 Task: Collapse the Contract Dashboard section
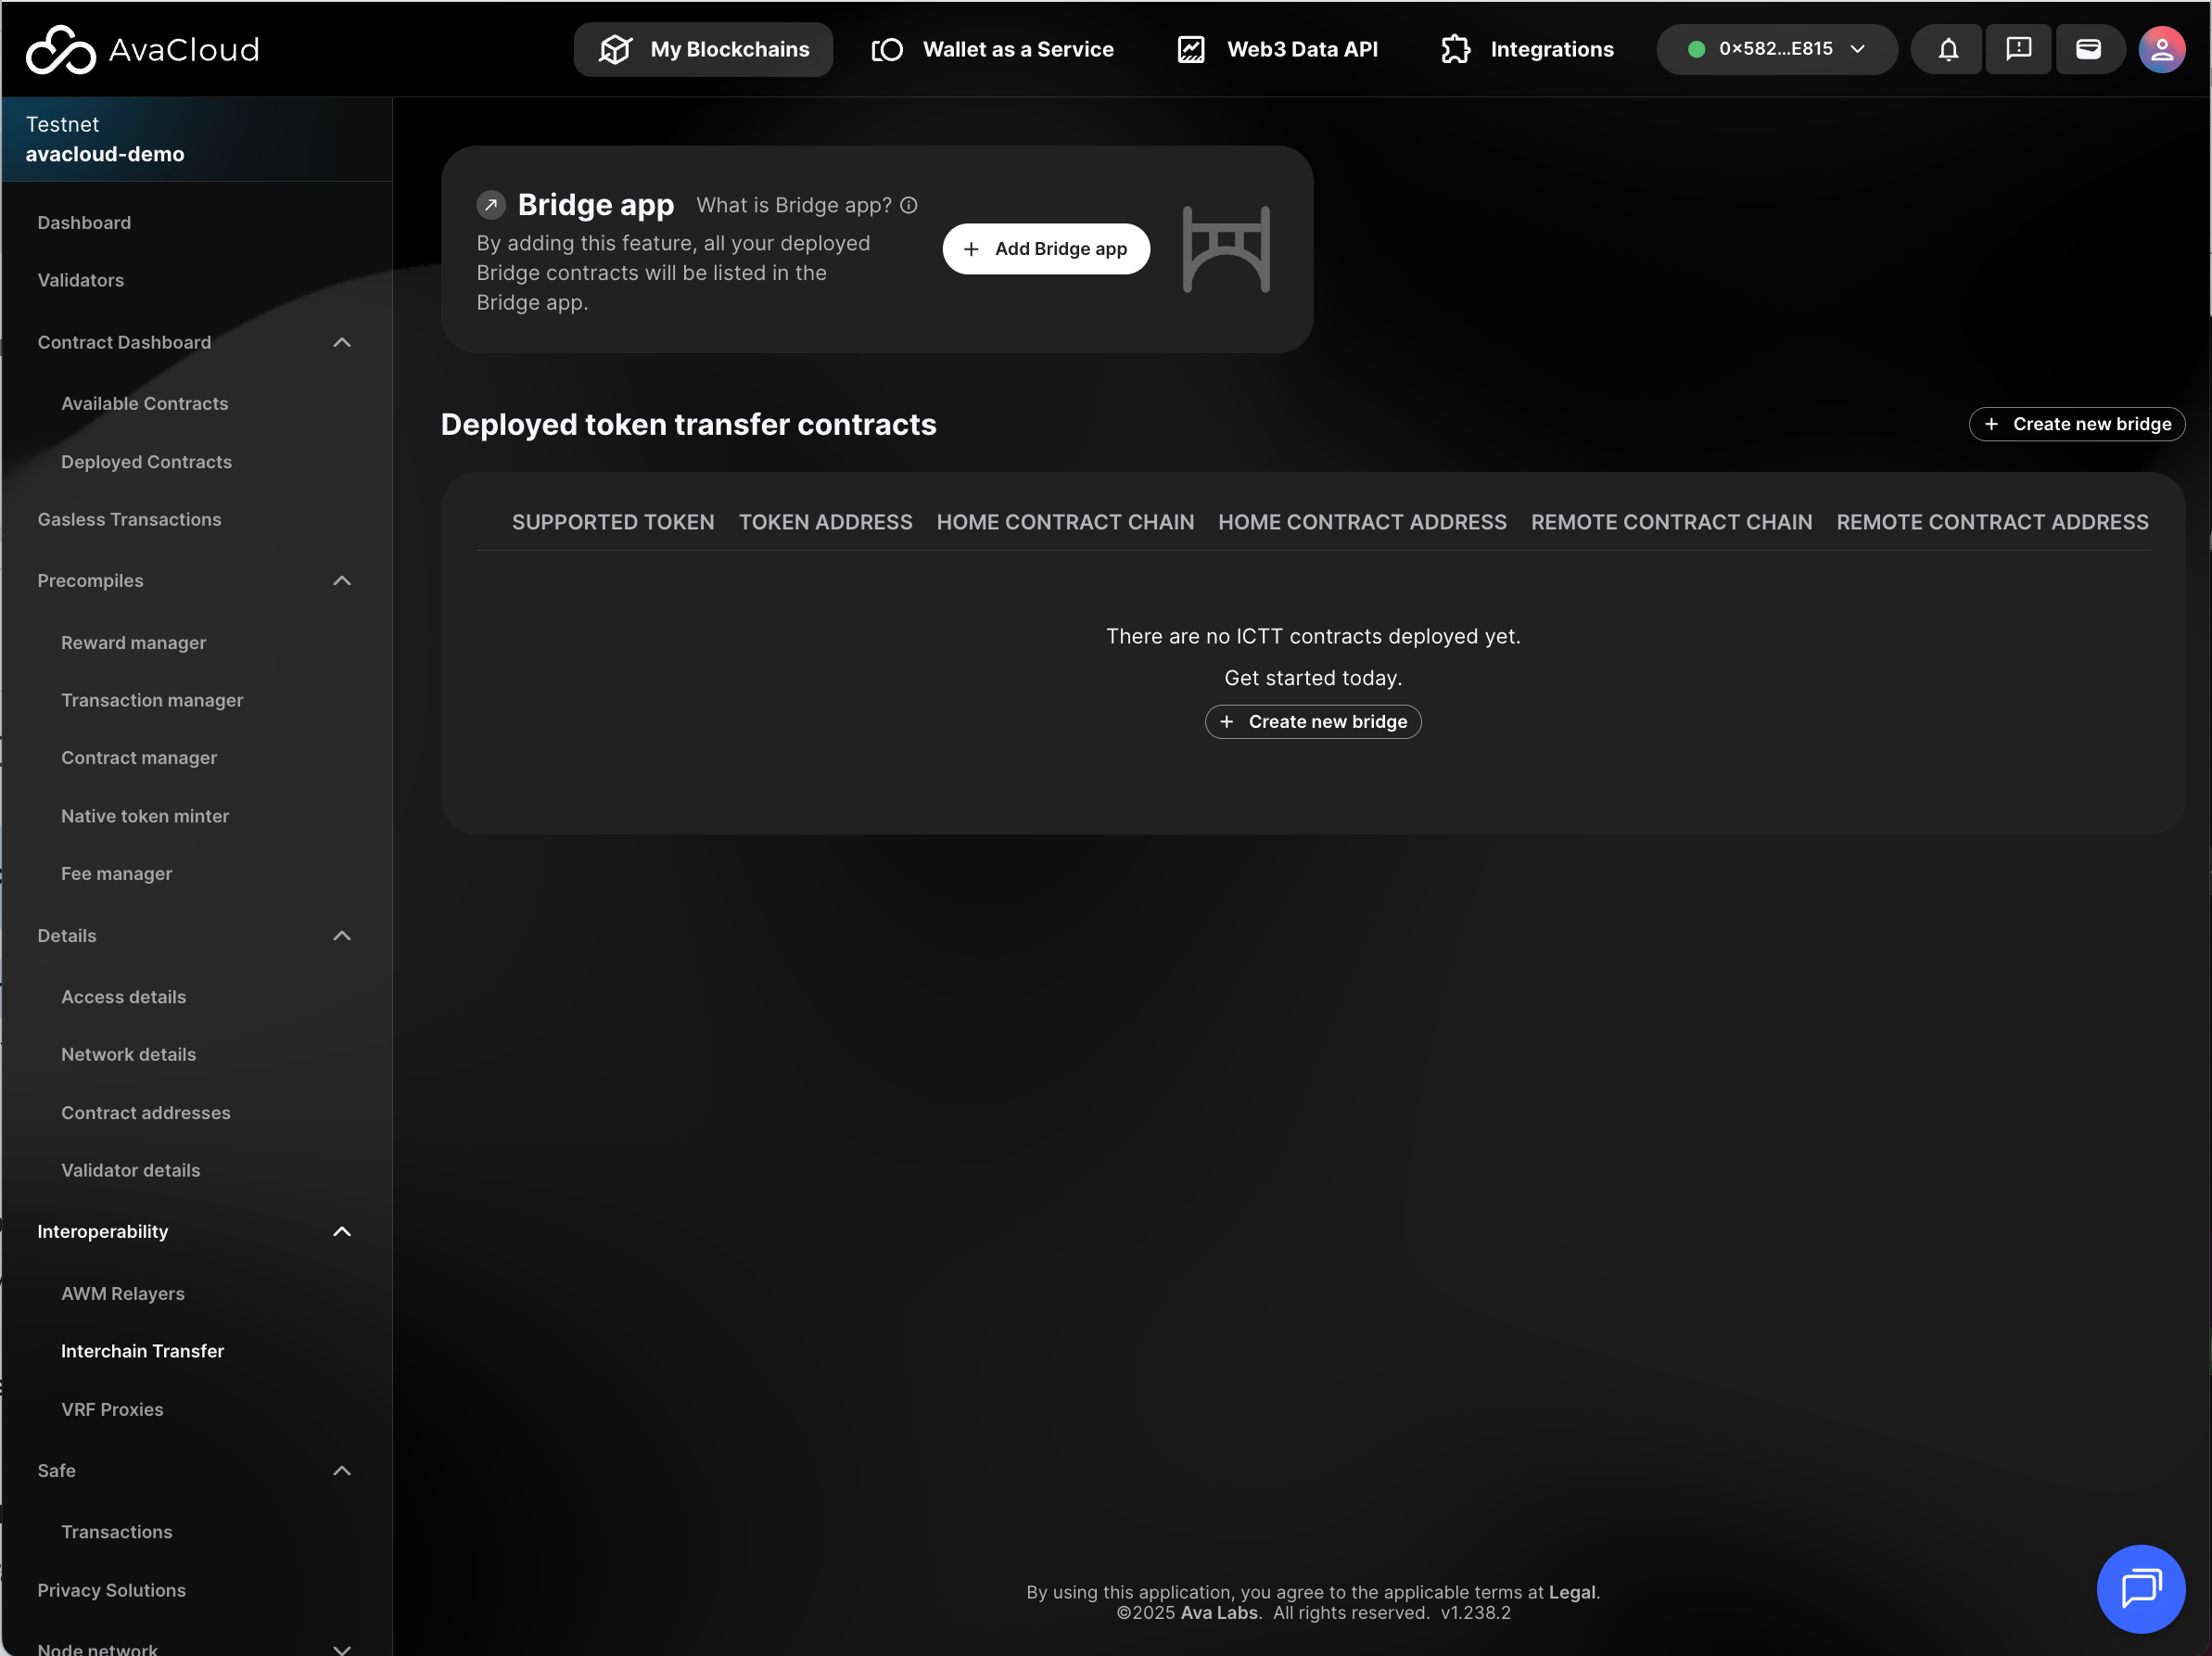pyautogui.click(x=342, y=342)
